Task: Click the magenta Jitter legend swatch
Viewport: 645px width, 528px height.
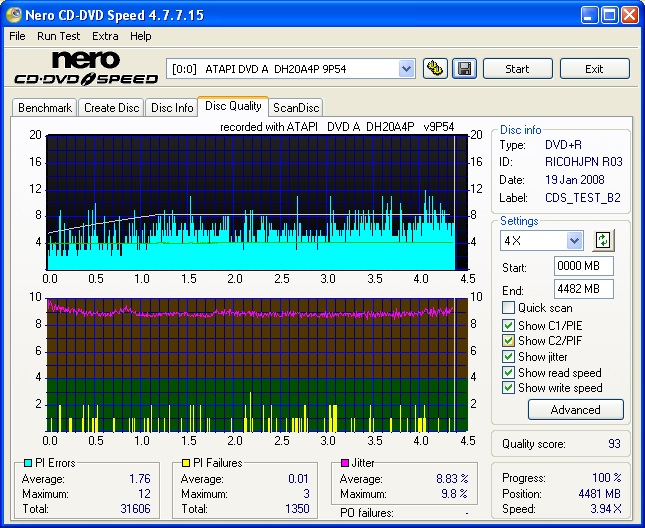Action: pyautogui.click(x=345, y=463)
